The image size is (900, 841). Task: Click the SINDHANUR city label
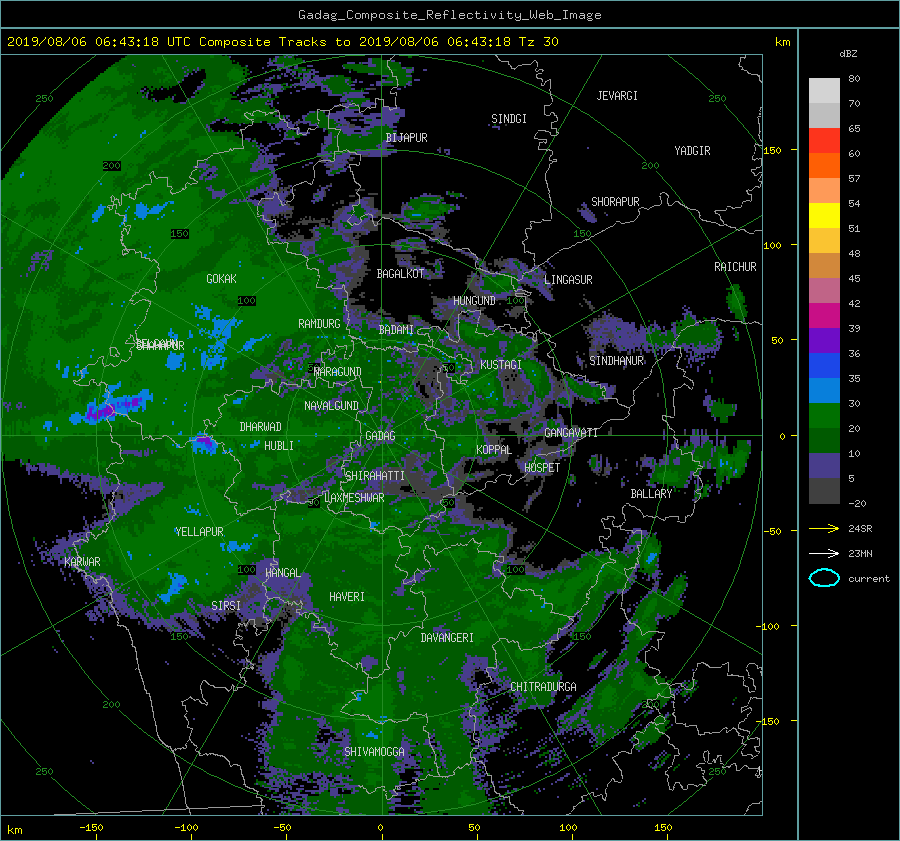coord(616,361)
